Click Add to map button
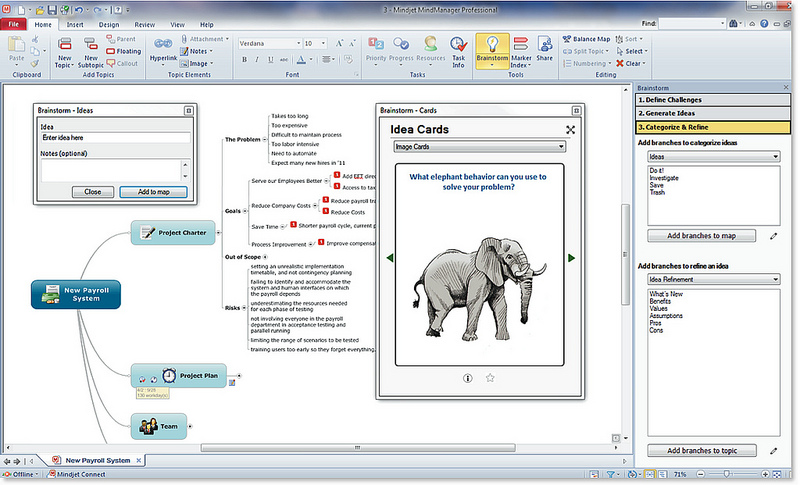Image resolution: width=800 pixels, height=485 pixels. [x=154, y=192]
